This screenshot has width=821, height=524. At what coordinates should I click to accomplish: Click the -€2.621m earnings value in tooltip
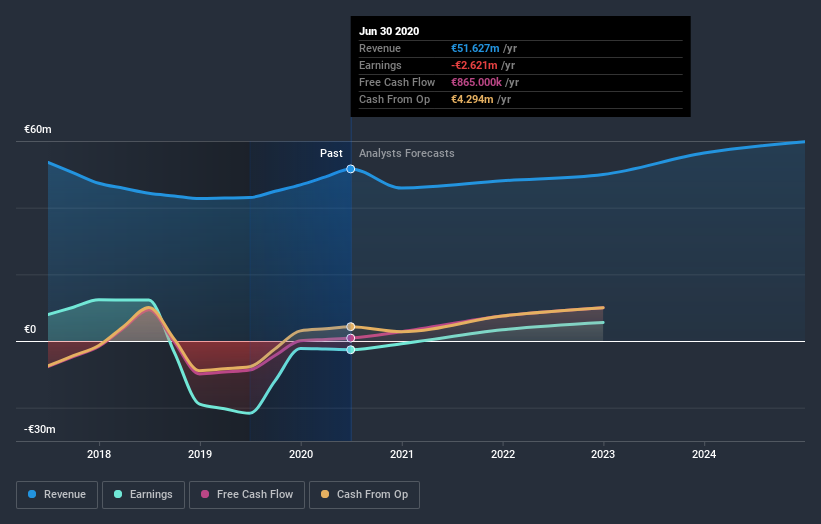(x=474, y=65)
